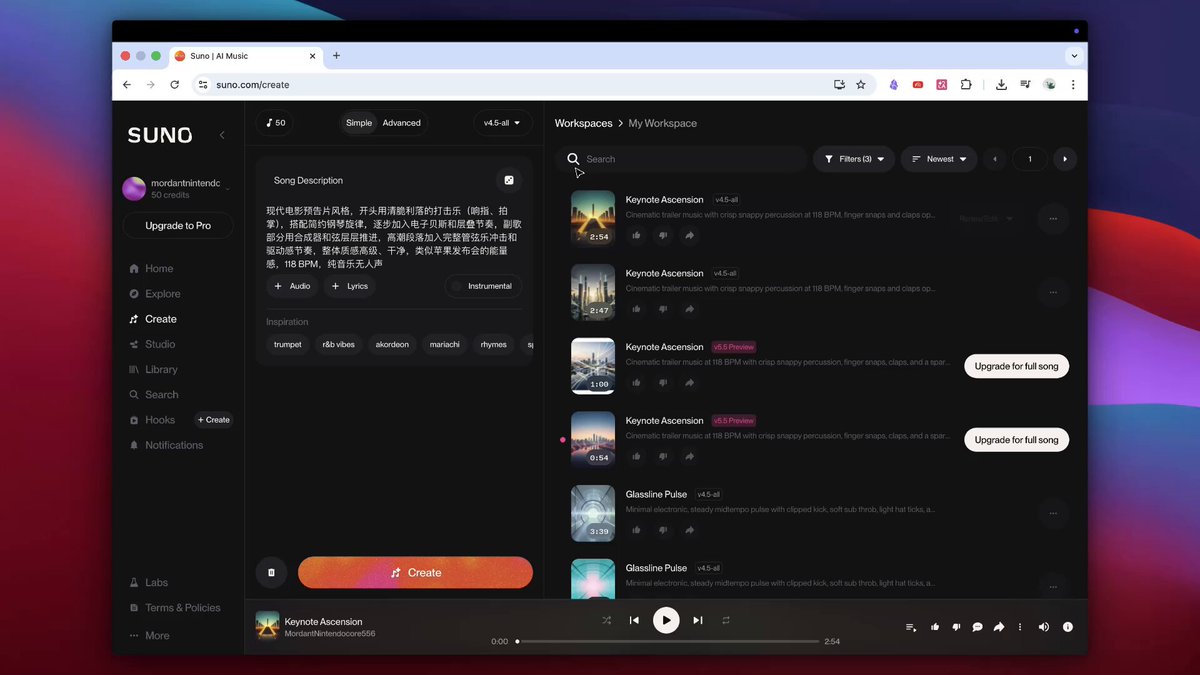Toggle shuffle in the player bar
The height and width of the screenshot is (675, 1200).
(606, 621)
